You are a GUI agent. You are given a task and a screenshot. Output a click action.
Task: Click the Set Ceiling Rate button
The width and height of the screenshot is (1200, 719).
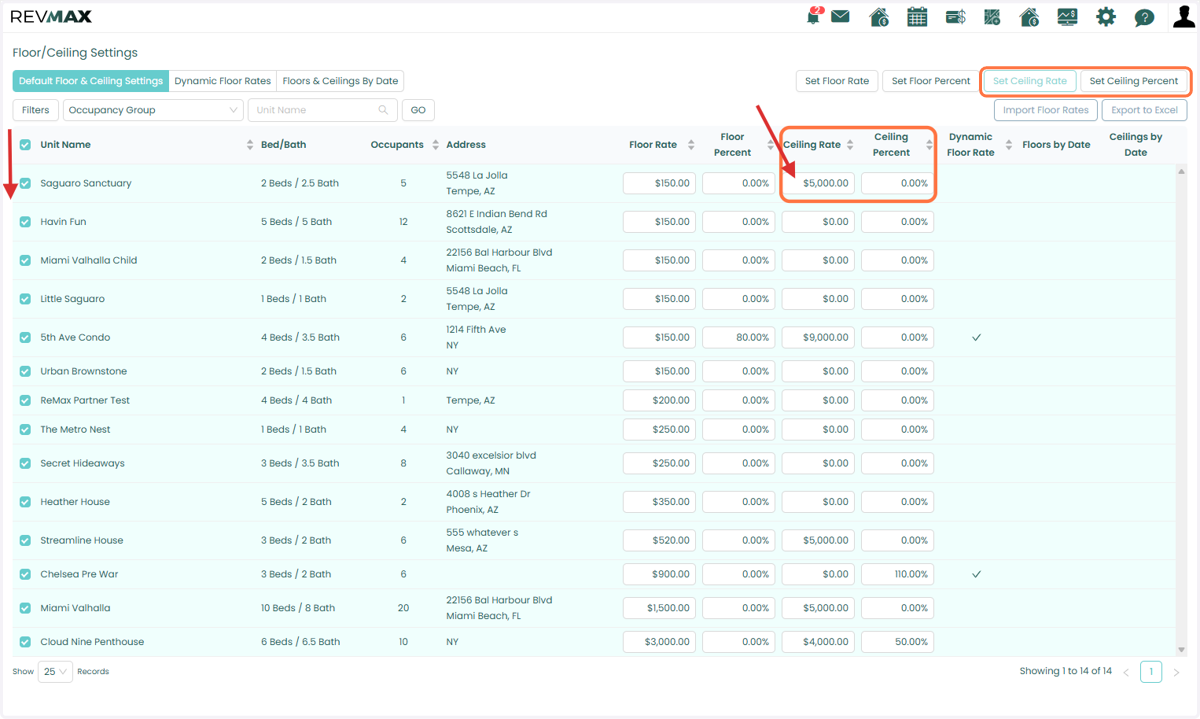(x=1030, y=81)
